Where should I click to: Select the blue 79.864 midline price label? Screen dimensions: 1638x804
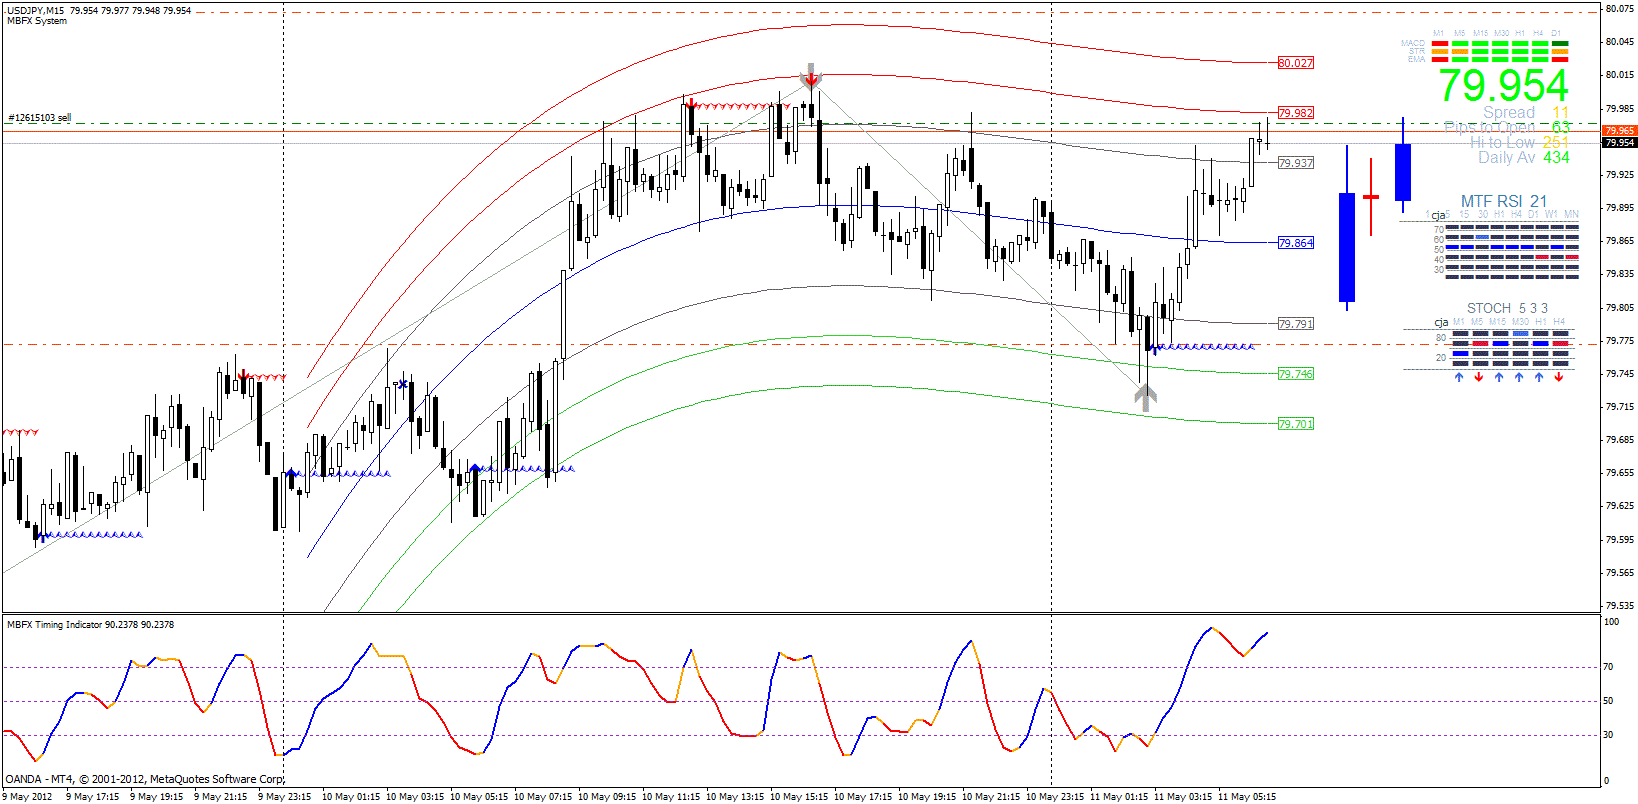click(x=1295, y=243)
